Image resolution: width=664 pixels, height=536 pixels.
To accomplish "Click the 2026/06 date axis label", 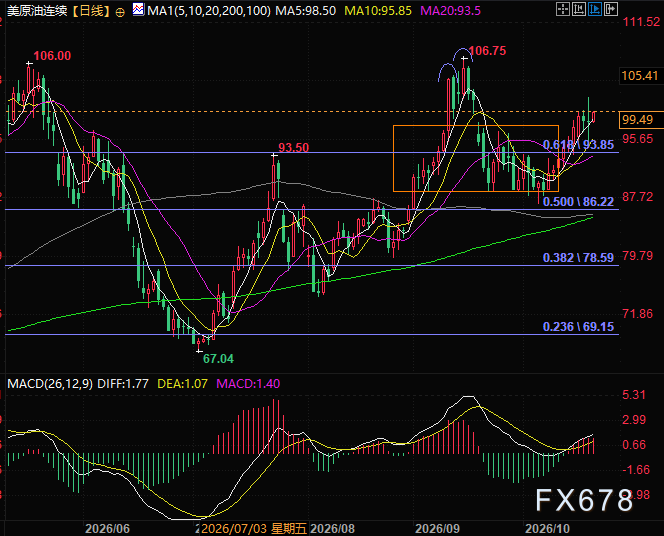I will coord(108,528).
